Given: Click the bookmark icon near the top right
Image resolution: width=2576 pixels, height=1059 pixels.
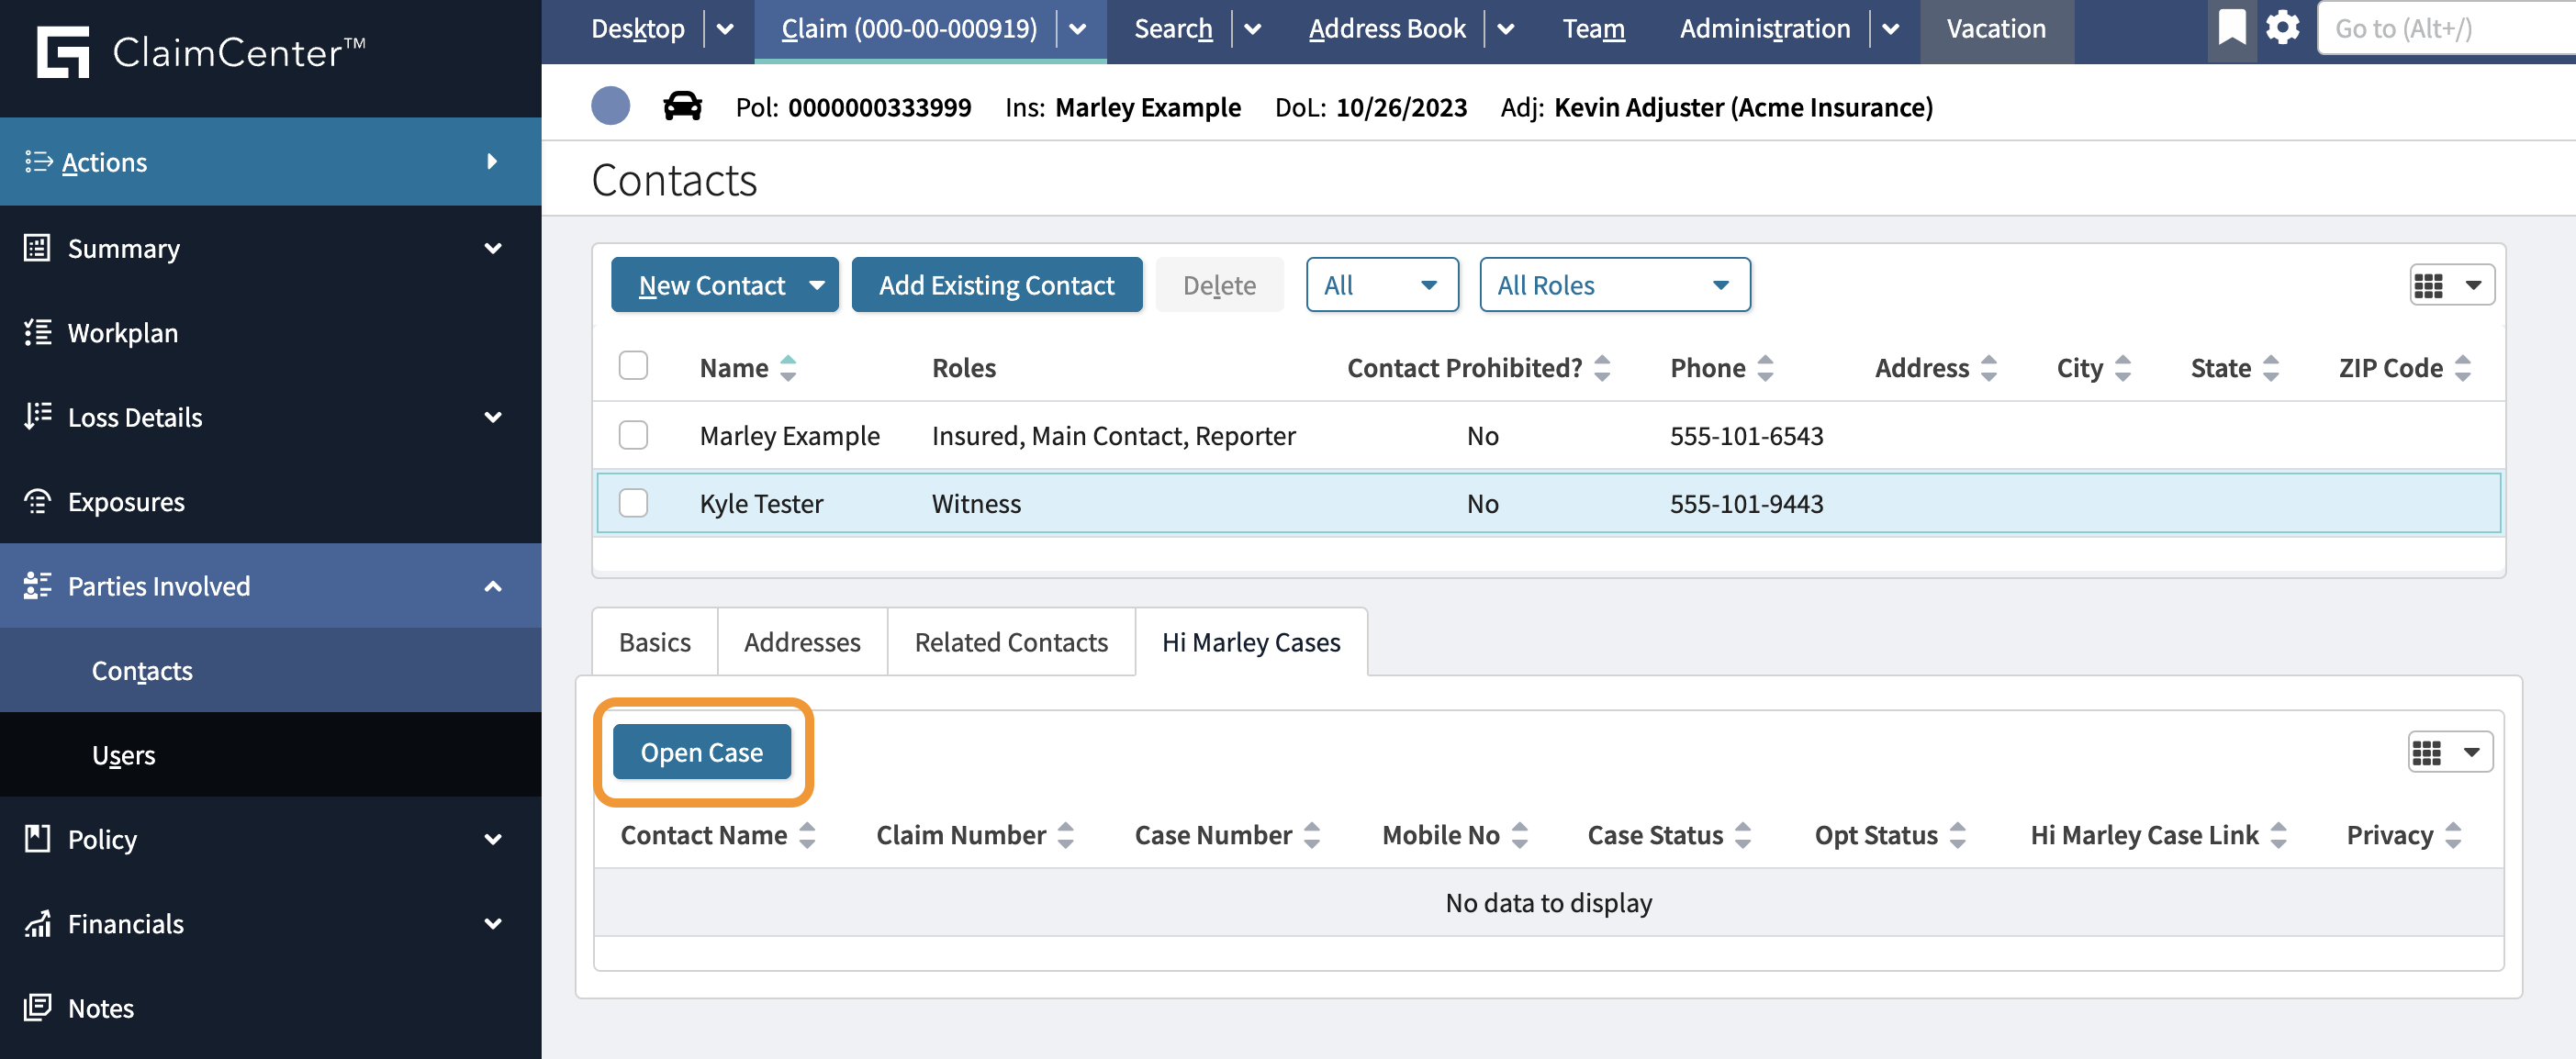Looking at the screenshot, I should point(2231,28).
